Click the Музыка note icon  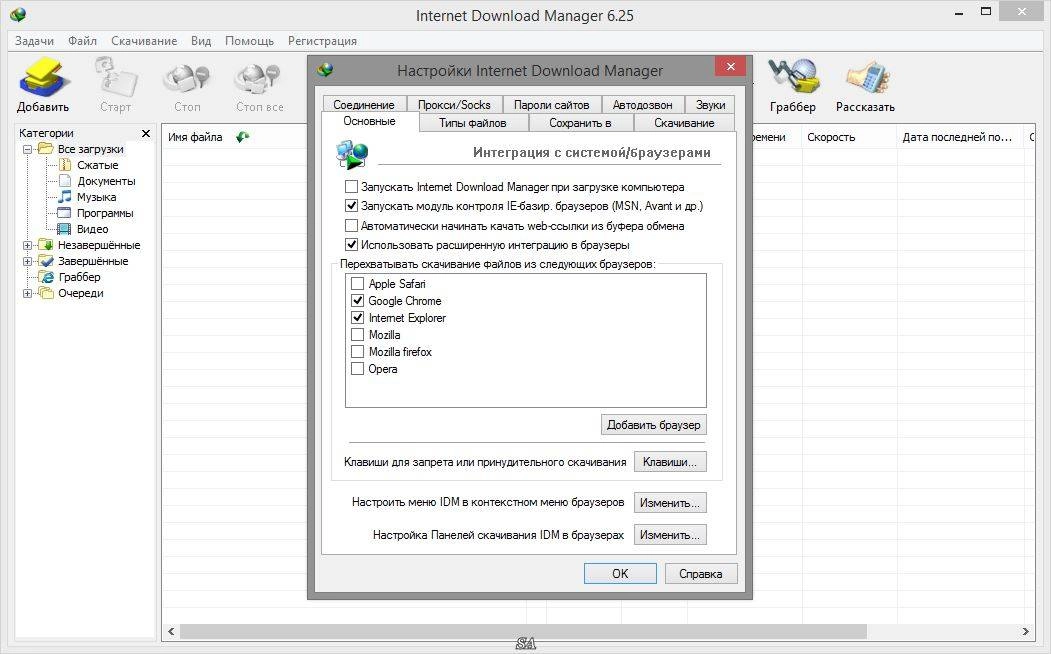[65, 196]
